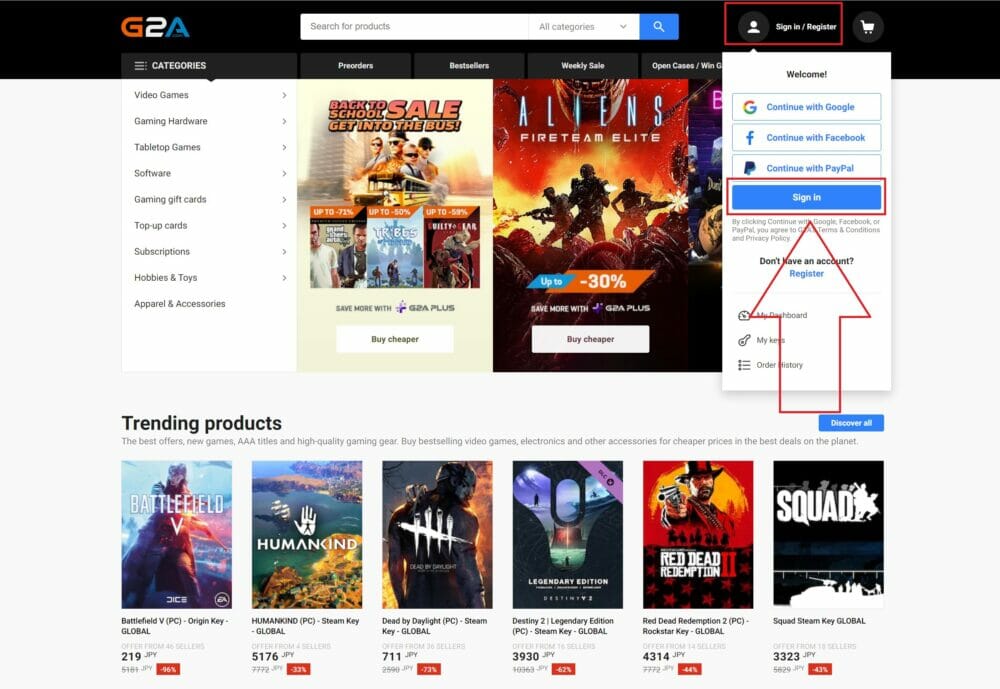Open the All categories dropdown

click(584, 27)
